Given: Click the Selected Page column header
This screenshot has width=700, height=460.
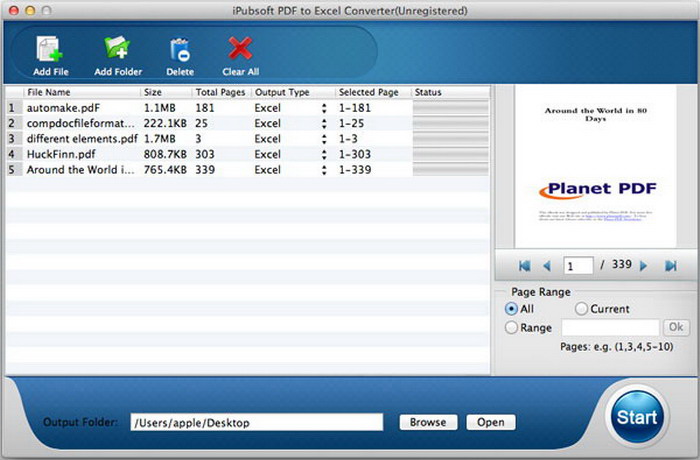Looking at the screenshot, I should coord(373,92).
